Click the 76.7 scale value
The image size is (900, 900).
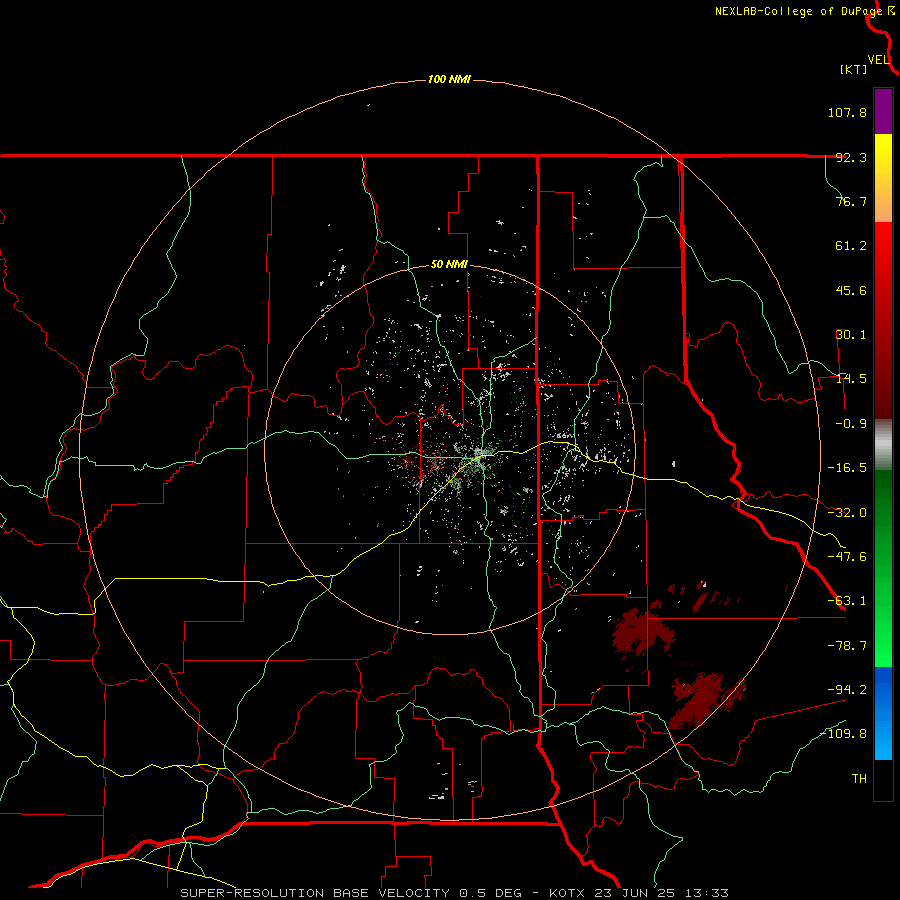pos(851,201)
